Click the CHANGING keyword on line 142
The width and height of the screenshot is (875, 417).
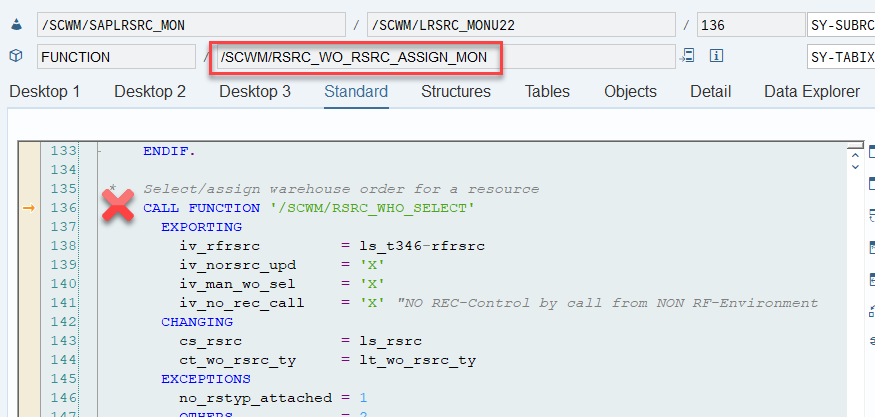(197, 322)
